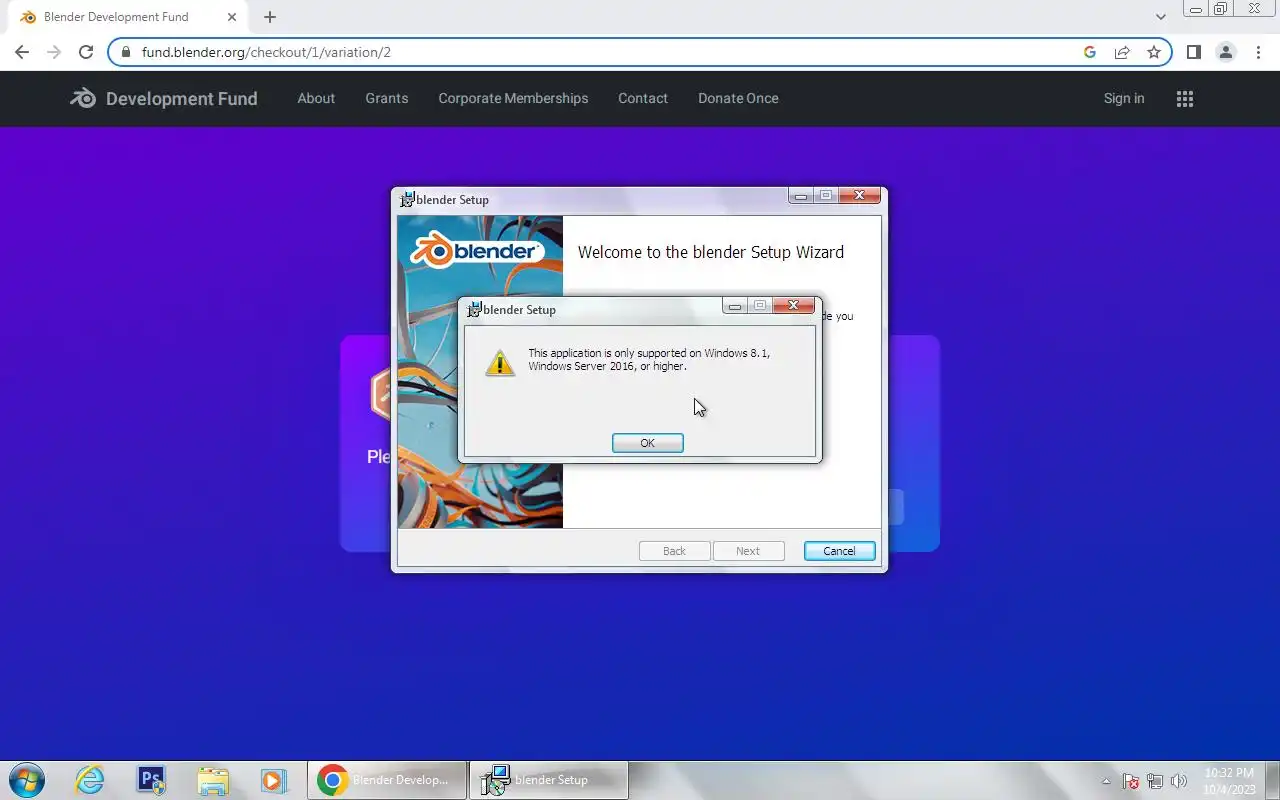Click the warning triangle icon in the dialog
This screenshot has height=800, width=1280.
point(500,363)
